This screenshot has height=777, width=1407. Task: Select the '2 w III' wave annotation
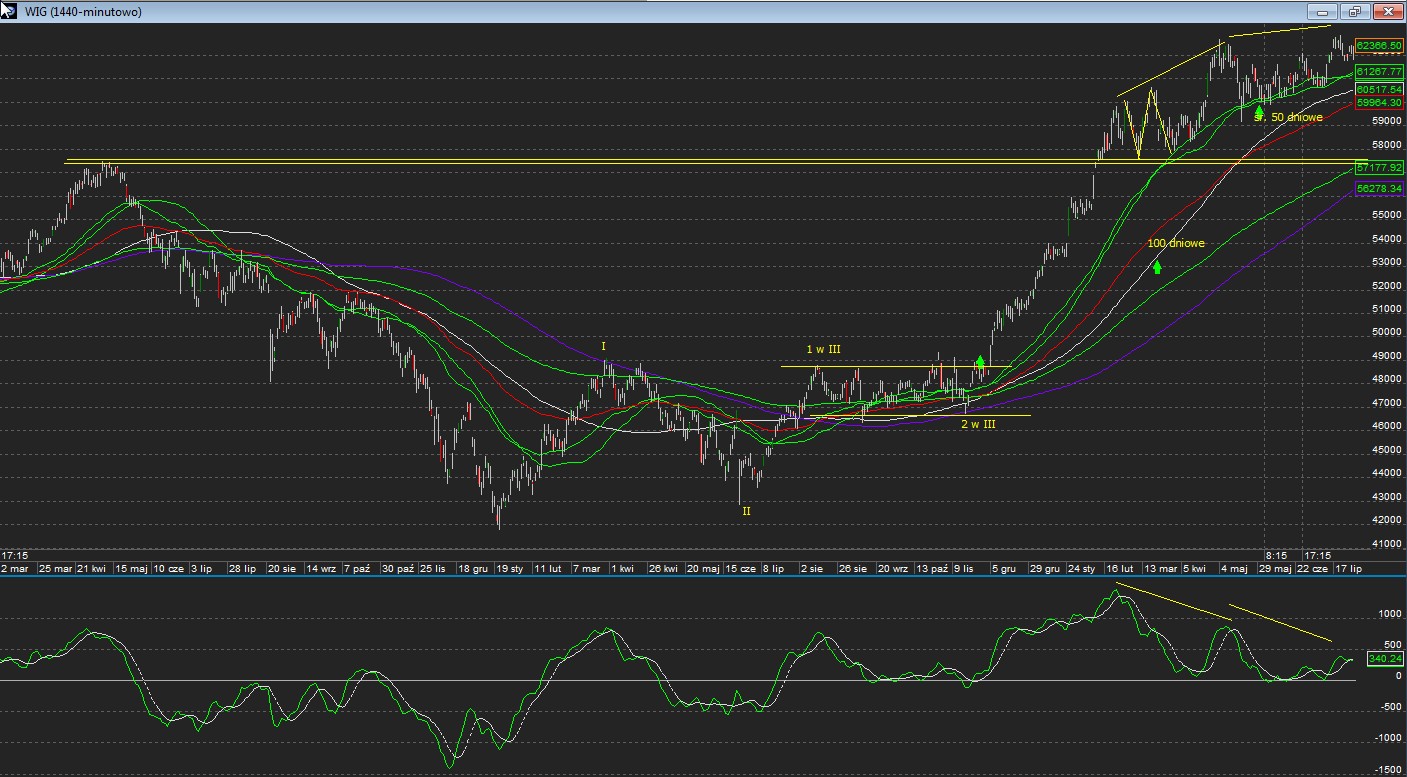(978, 425)
